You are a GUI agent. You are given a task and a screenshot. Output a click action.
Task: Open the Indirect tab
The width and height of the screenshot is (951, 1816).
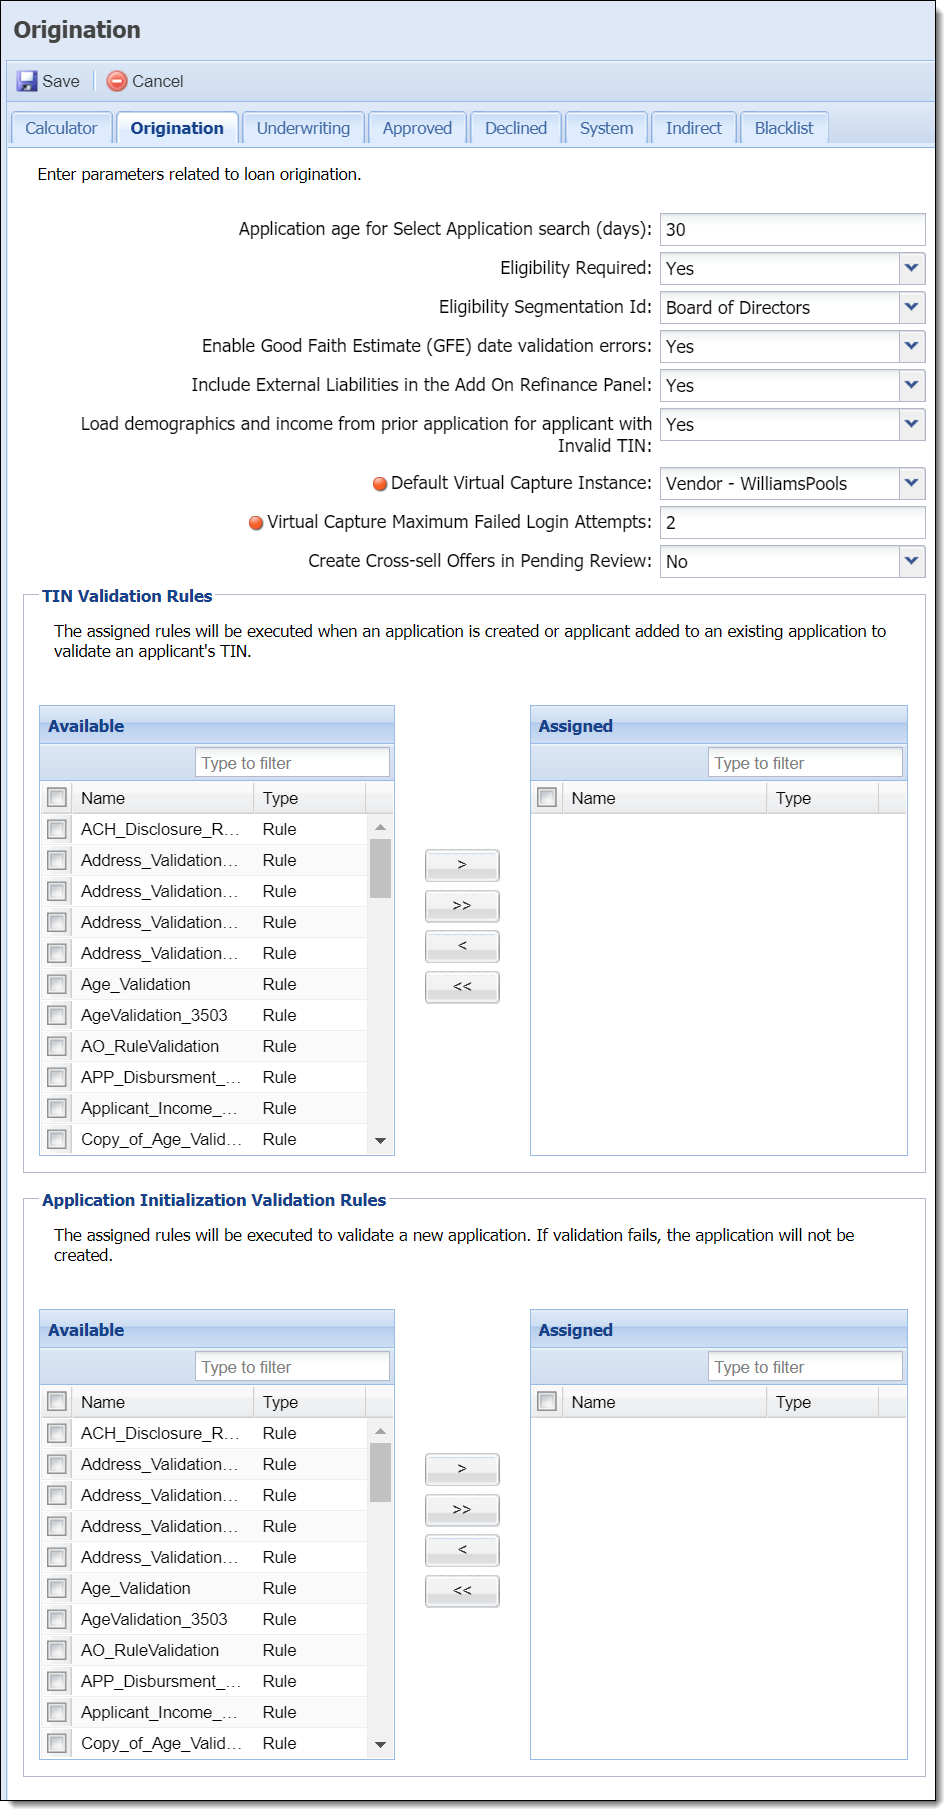(x=694, y=128)
